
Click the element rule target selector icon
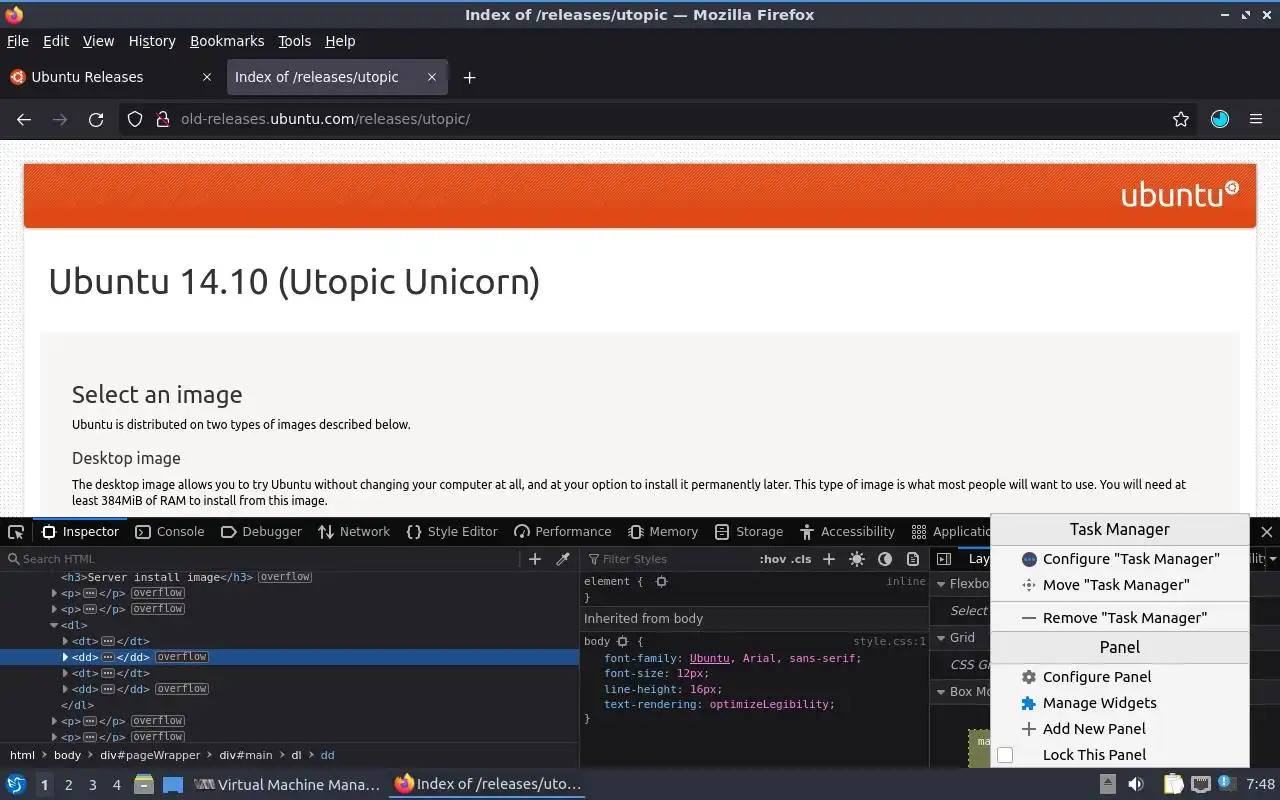coord(661,581)
